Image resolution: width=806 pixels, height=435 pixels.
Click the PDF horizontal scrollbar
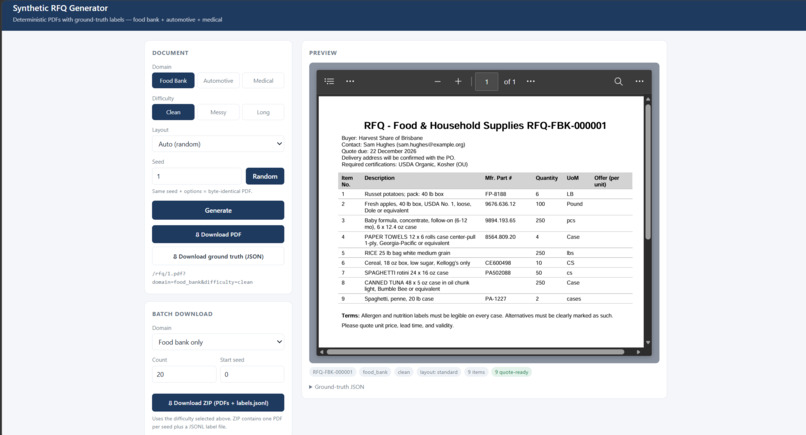pyautogui.click(x=475, y=352)
